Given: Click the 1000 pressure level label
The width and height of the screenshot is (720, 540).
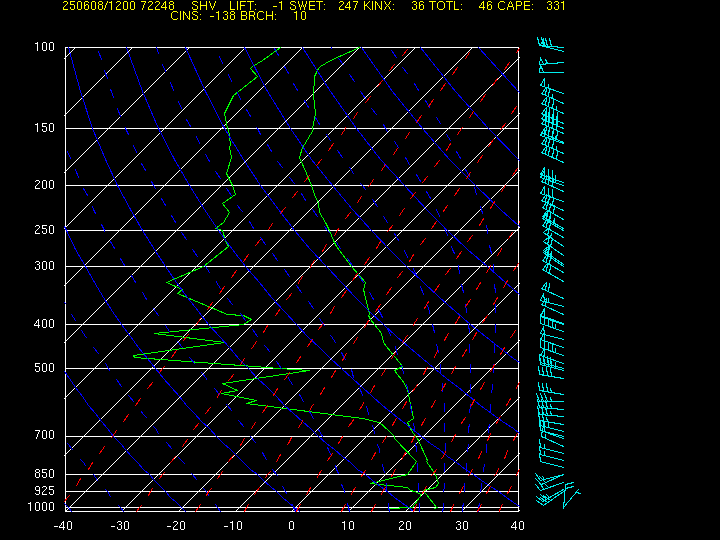Looking at the screenshot, I should (41, 507).
